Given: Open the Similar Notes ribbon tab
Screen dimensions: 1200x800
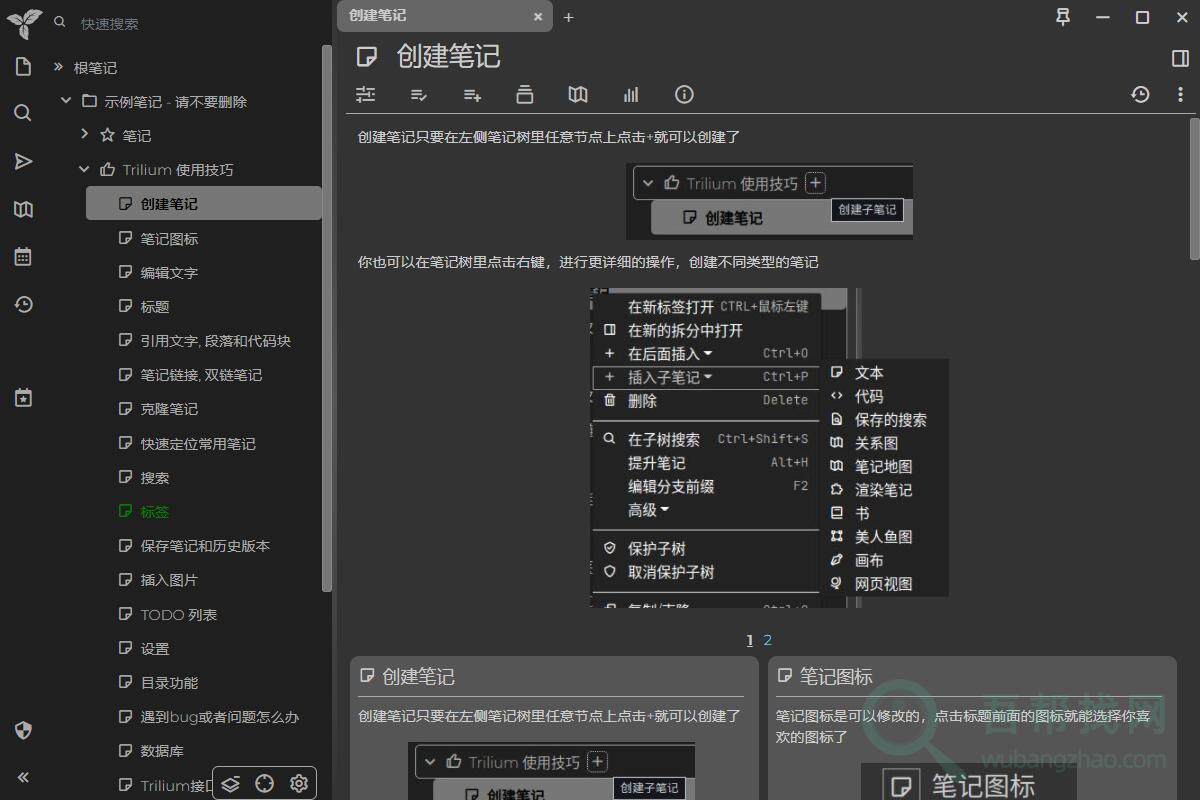Looking at the screenshot, I should pos(631,94).
